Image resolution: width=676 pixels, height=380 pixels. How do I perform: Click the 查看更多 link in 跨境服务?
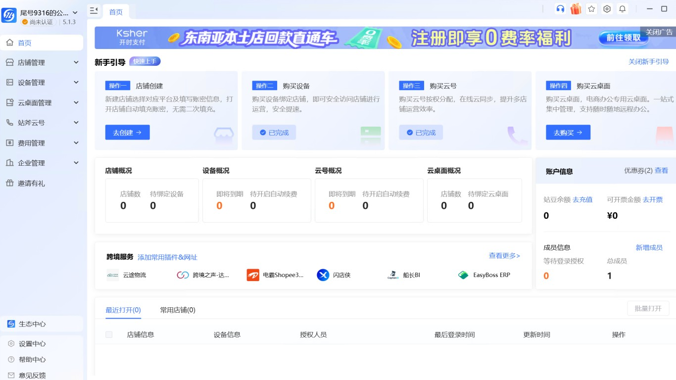[x=504, y=256]
